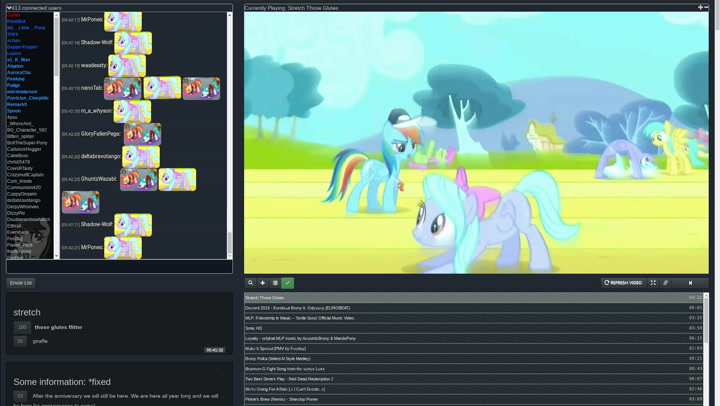720x406 pixels.
Task: Click user Algalon in user list
Action: tap(15, 66)
